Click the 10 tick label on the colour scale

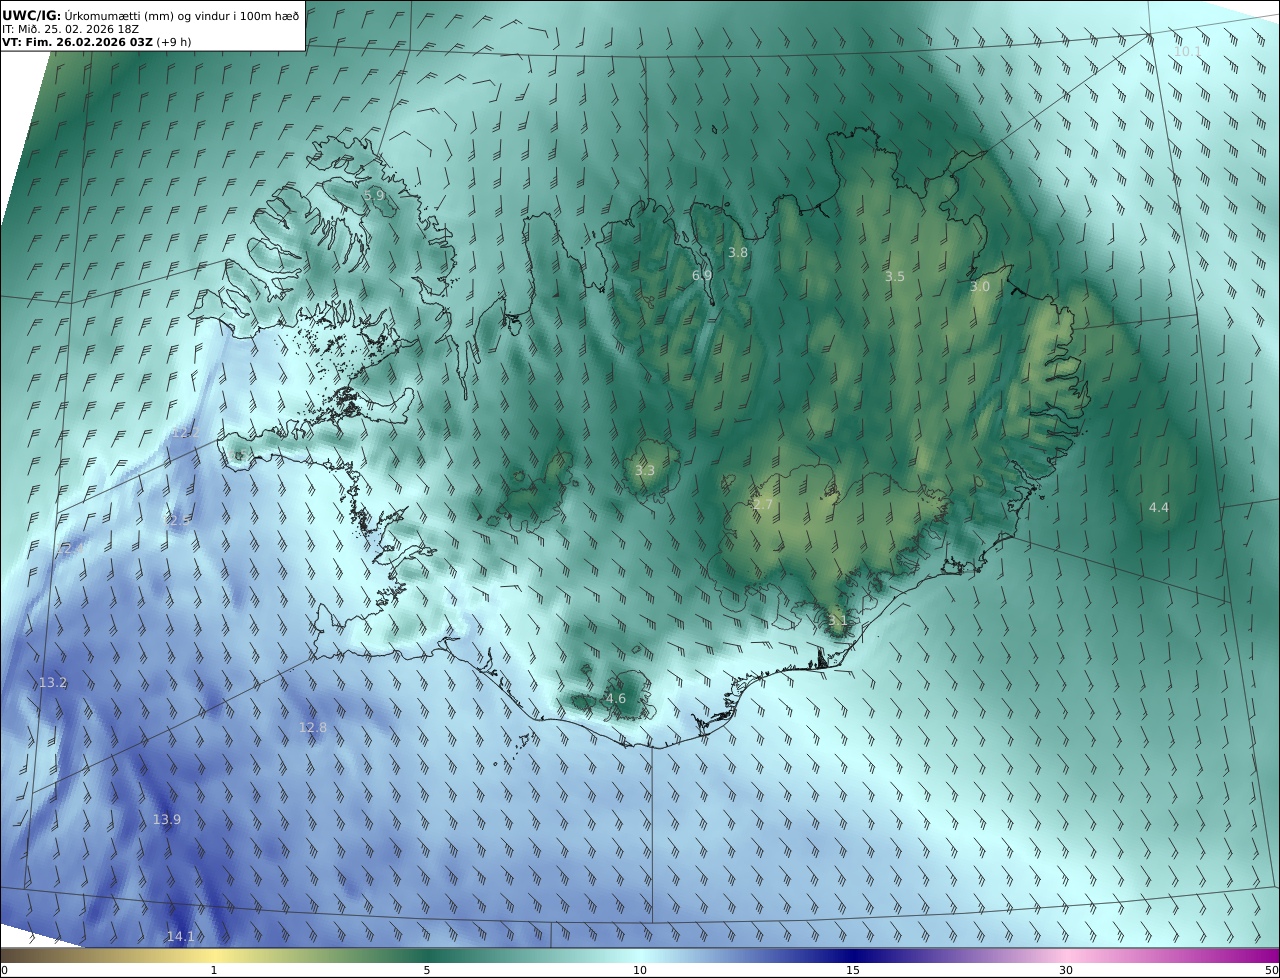[x=640, y=971]
